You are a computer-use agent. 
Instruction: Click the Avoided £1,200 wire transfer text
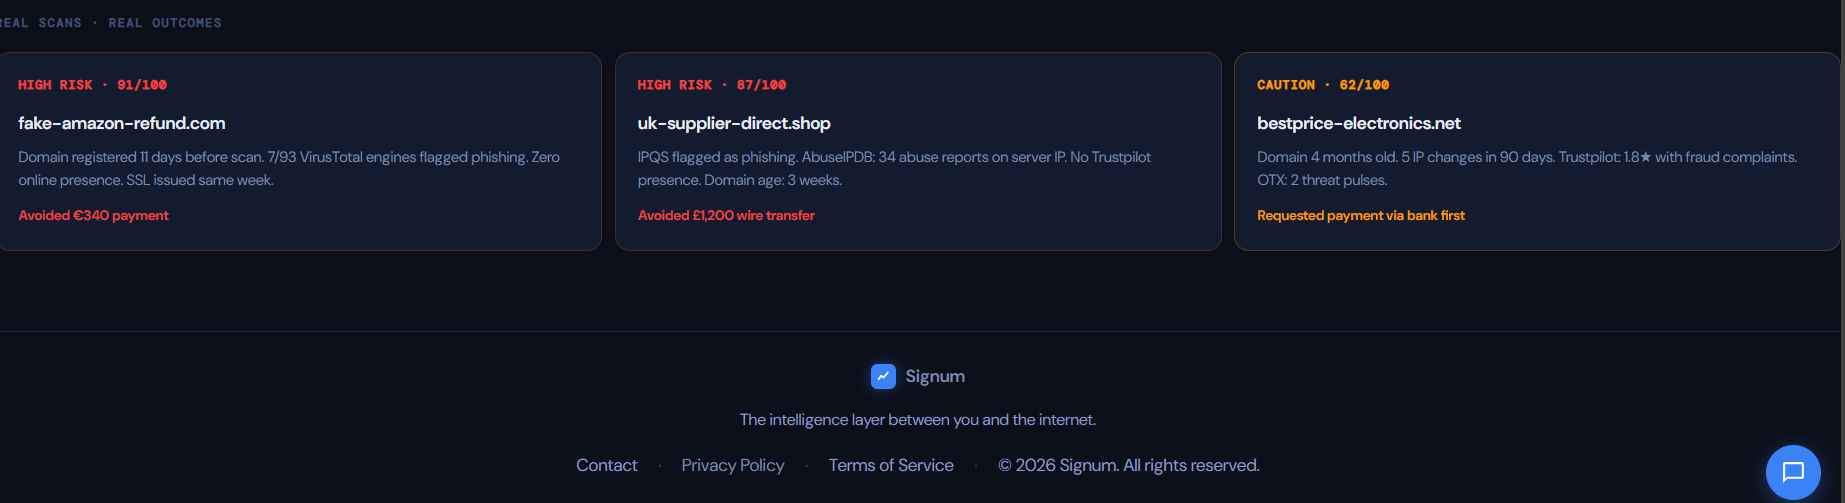click(x=726, y=215)
